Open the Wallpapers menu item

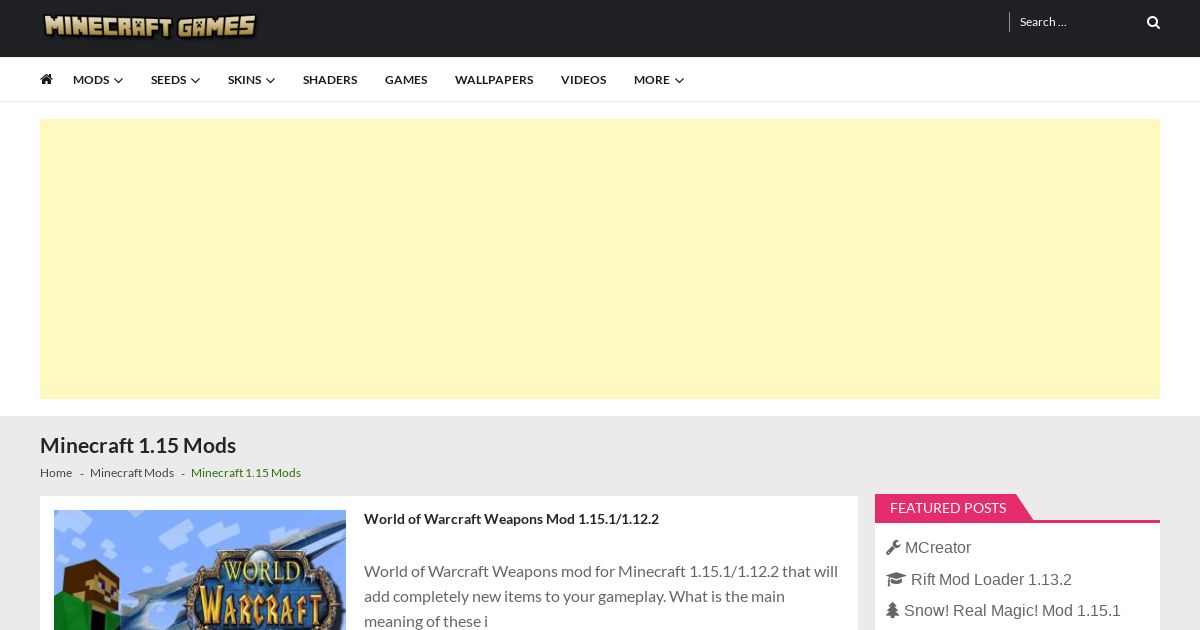[x=494, y=80]
